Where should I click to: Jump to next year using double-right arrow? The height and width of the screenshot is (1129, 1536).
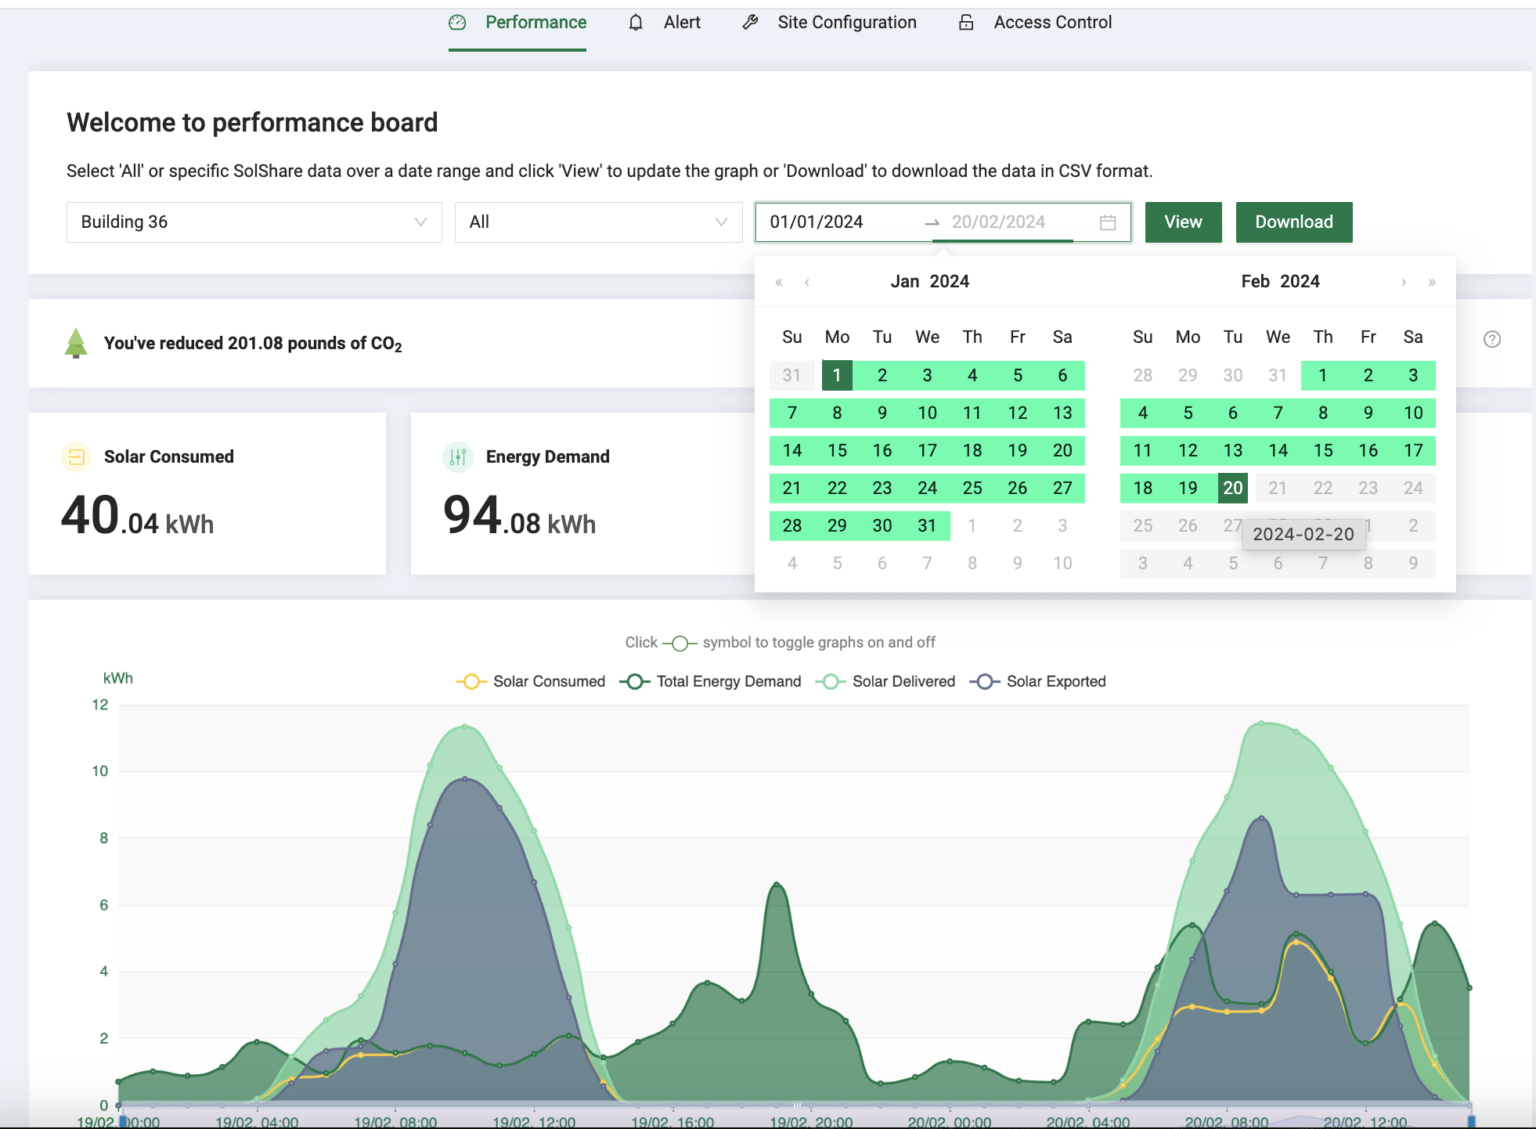1432,282
